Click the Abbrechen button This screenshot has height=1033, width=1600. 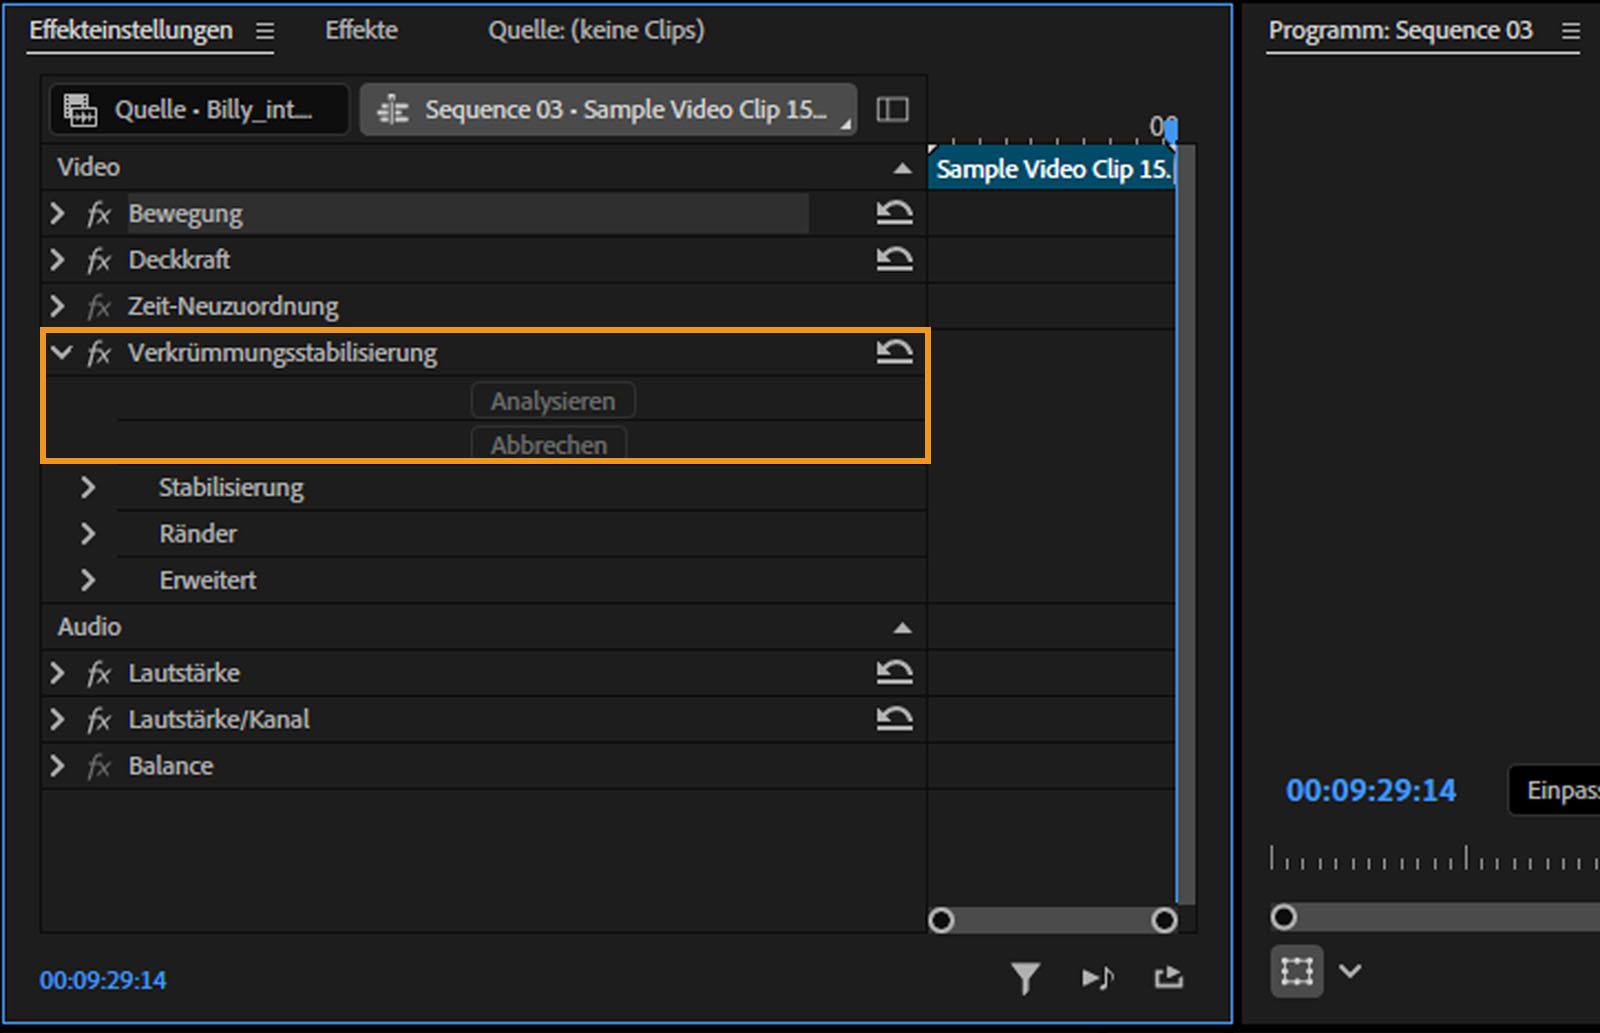[x=549, y=444]
